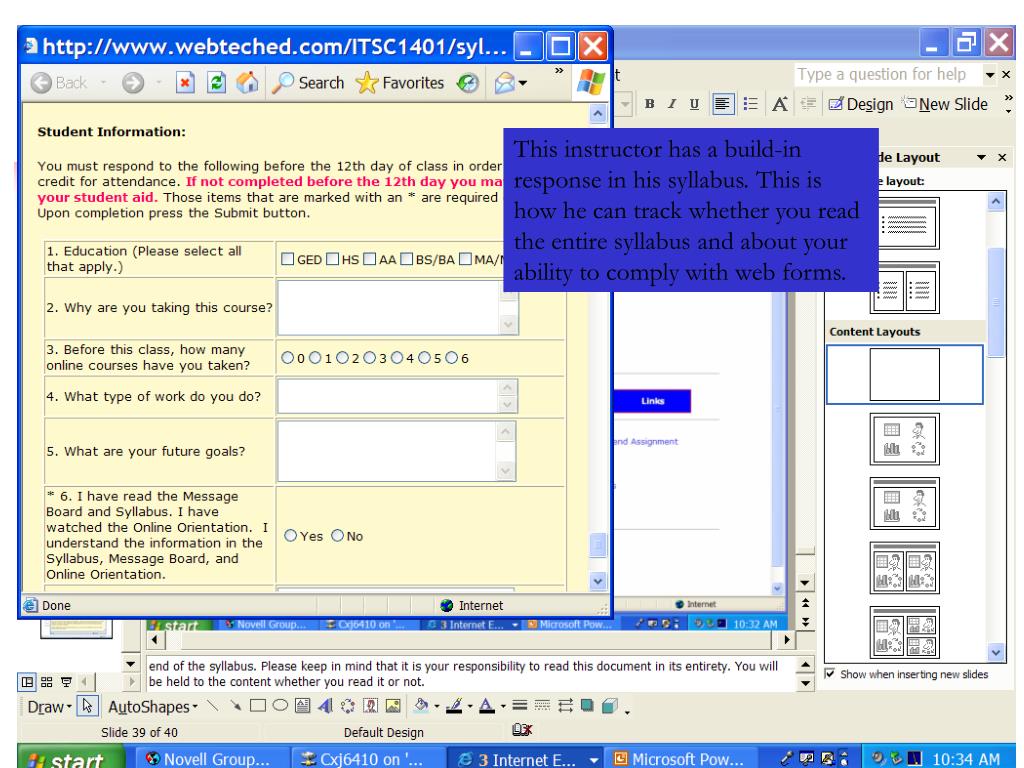
Task: Check the GED education checkbox
Action: 287,259
